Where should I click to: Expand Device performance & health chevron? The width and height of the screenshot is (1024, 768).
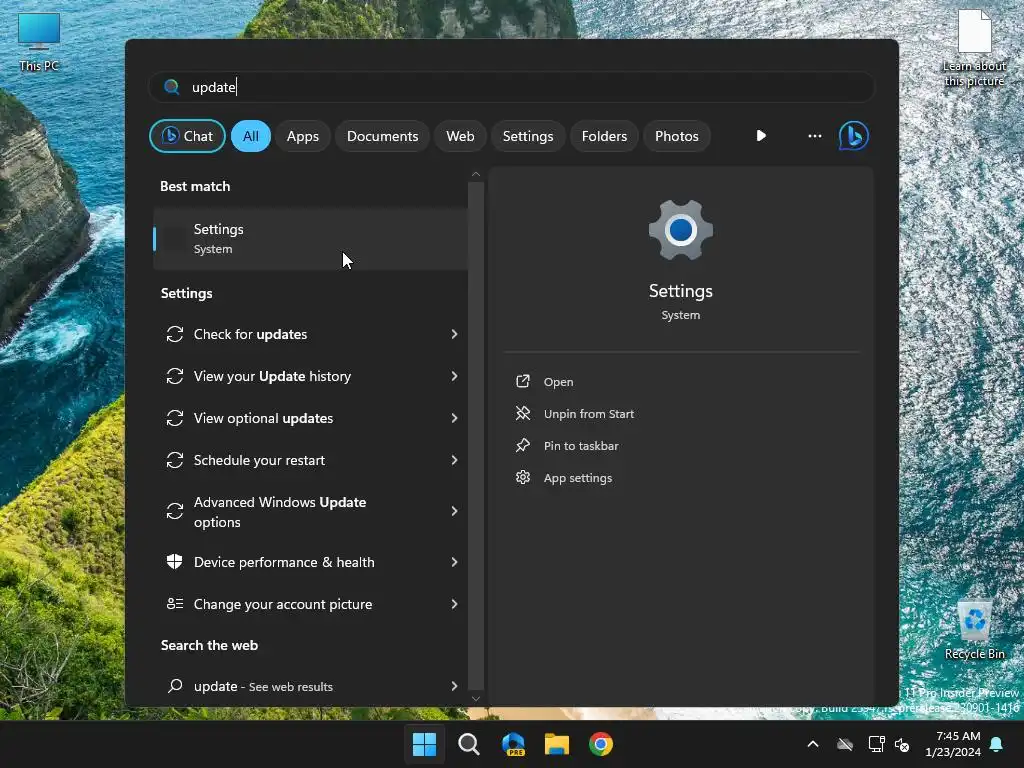[454, 562]
